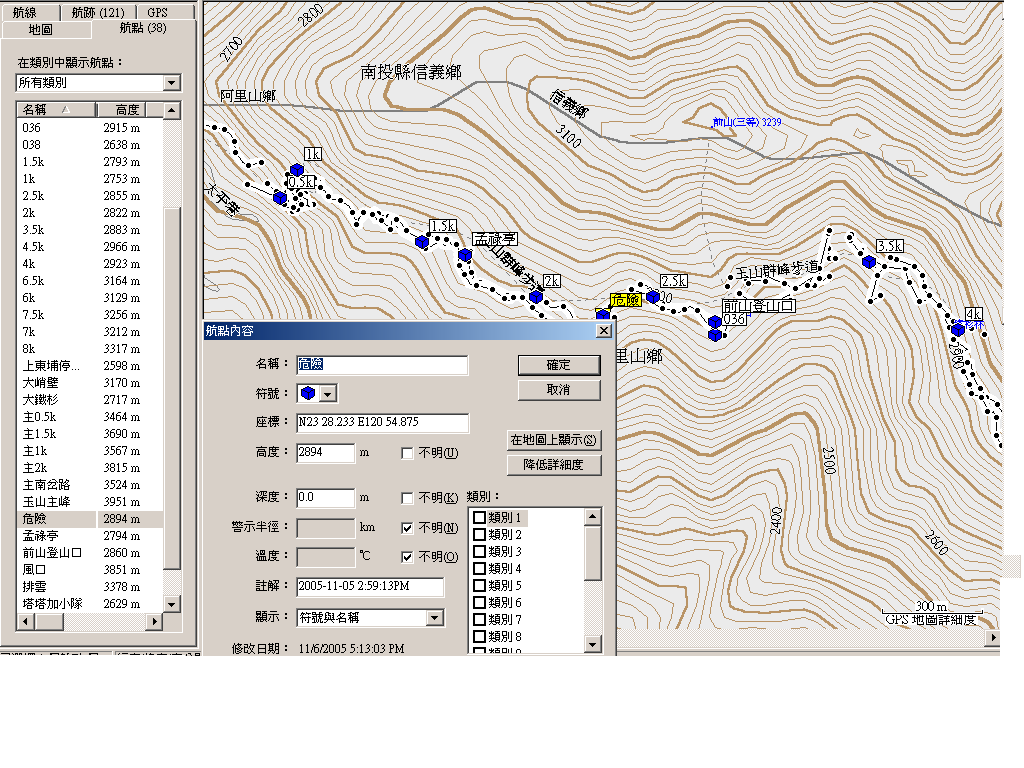Click the map horizontal scroll-right arrow
Screen dimensions: 1024x768
[993, 637]
